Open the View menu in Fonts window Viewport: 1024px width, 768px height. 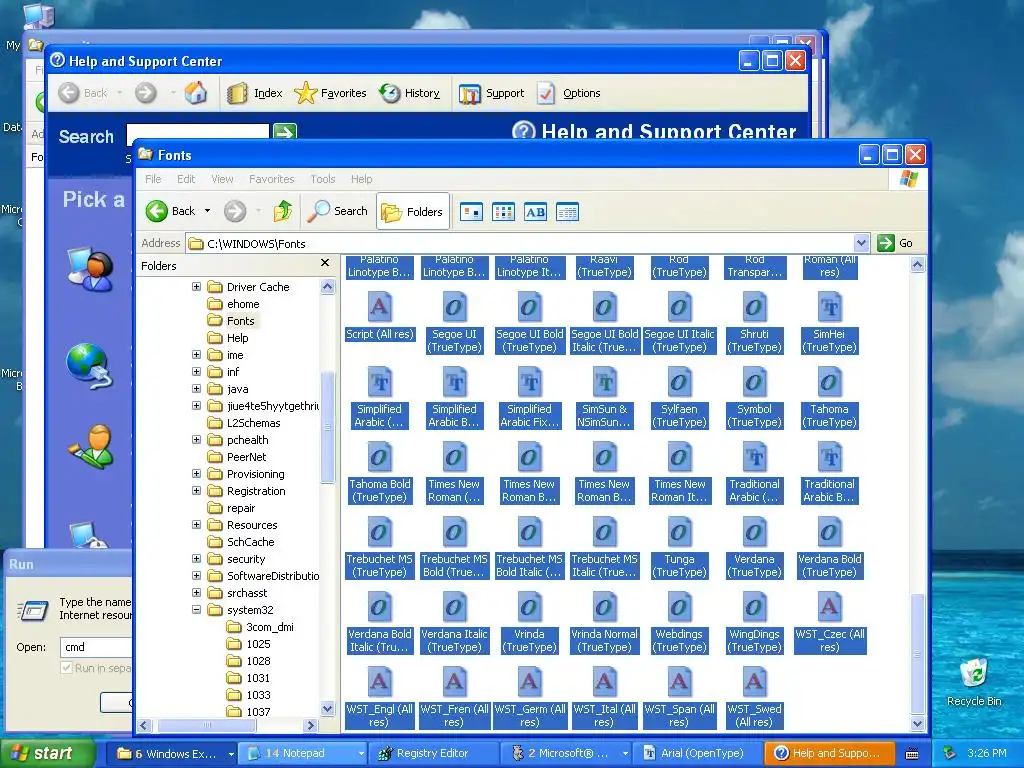pos(222,179)
